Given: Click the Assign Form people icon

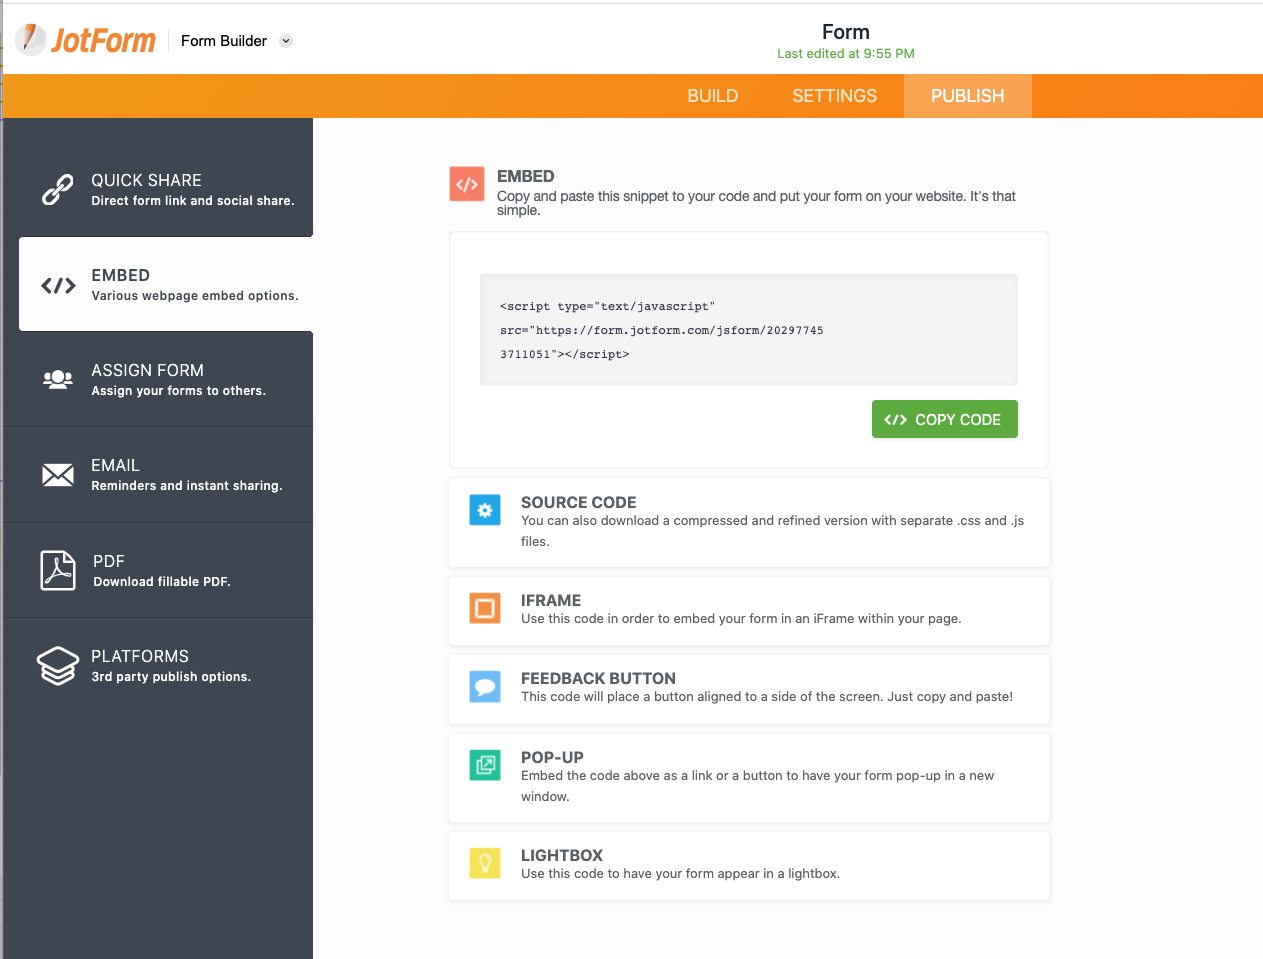Looking at the screenshot, I should click(x=58, y=380).
